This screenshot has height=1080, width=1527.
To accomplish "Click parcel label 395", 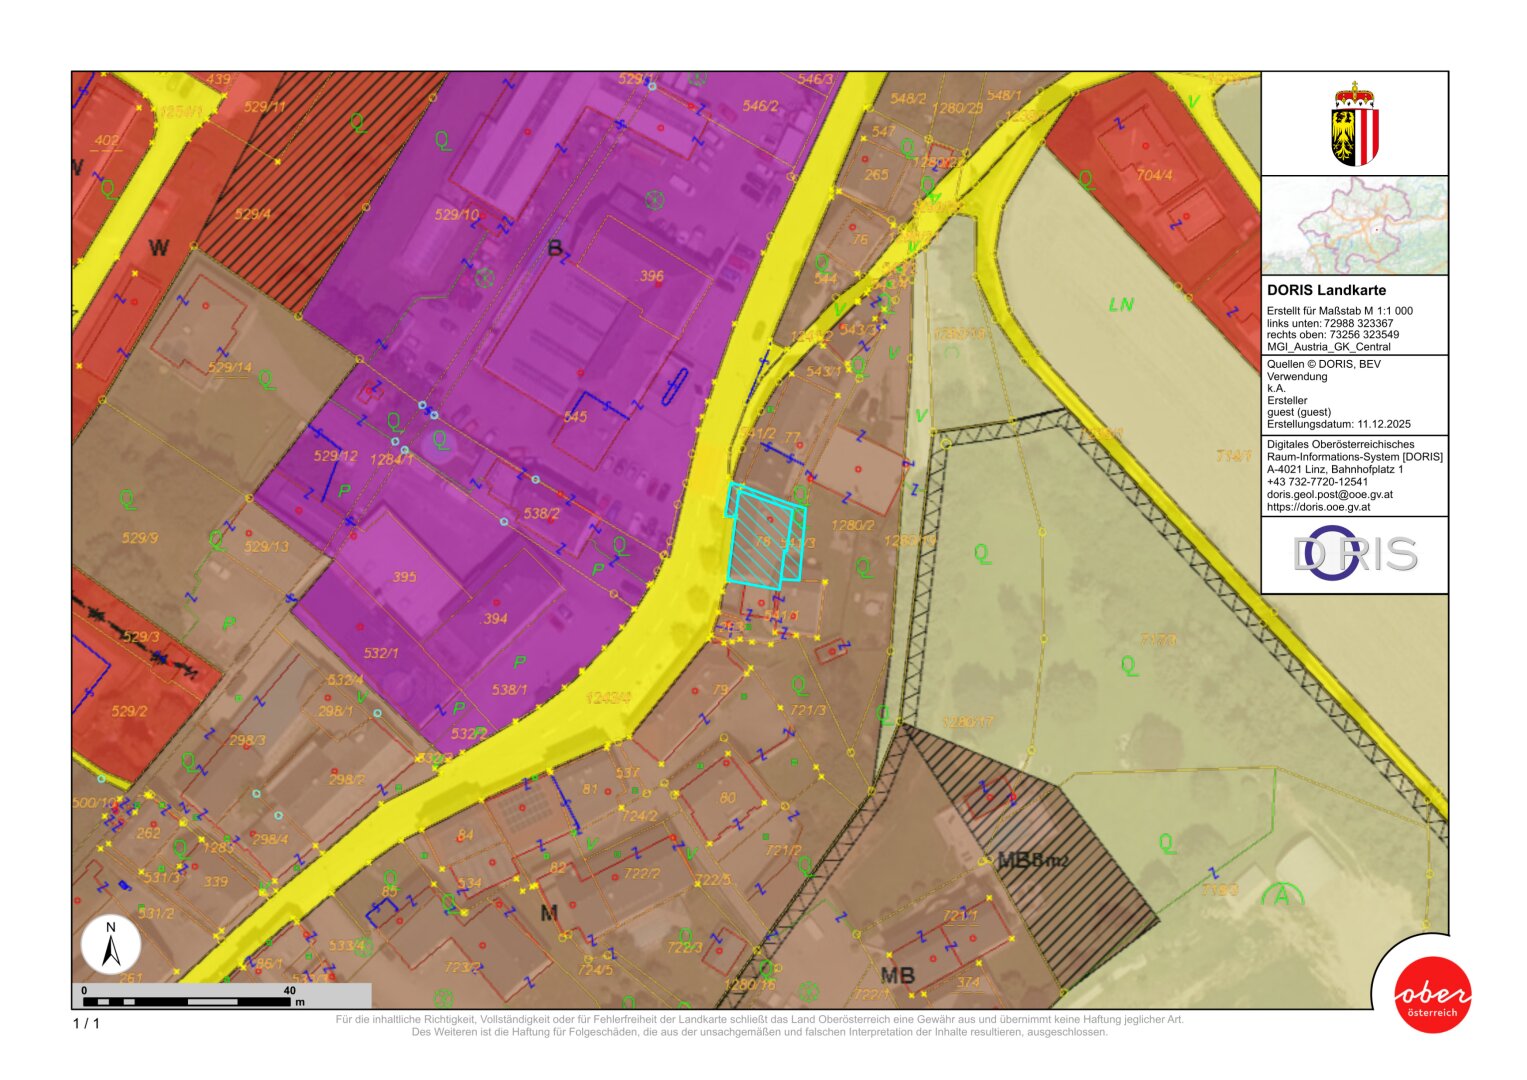I will pos(404,577).
